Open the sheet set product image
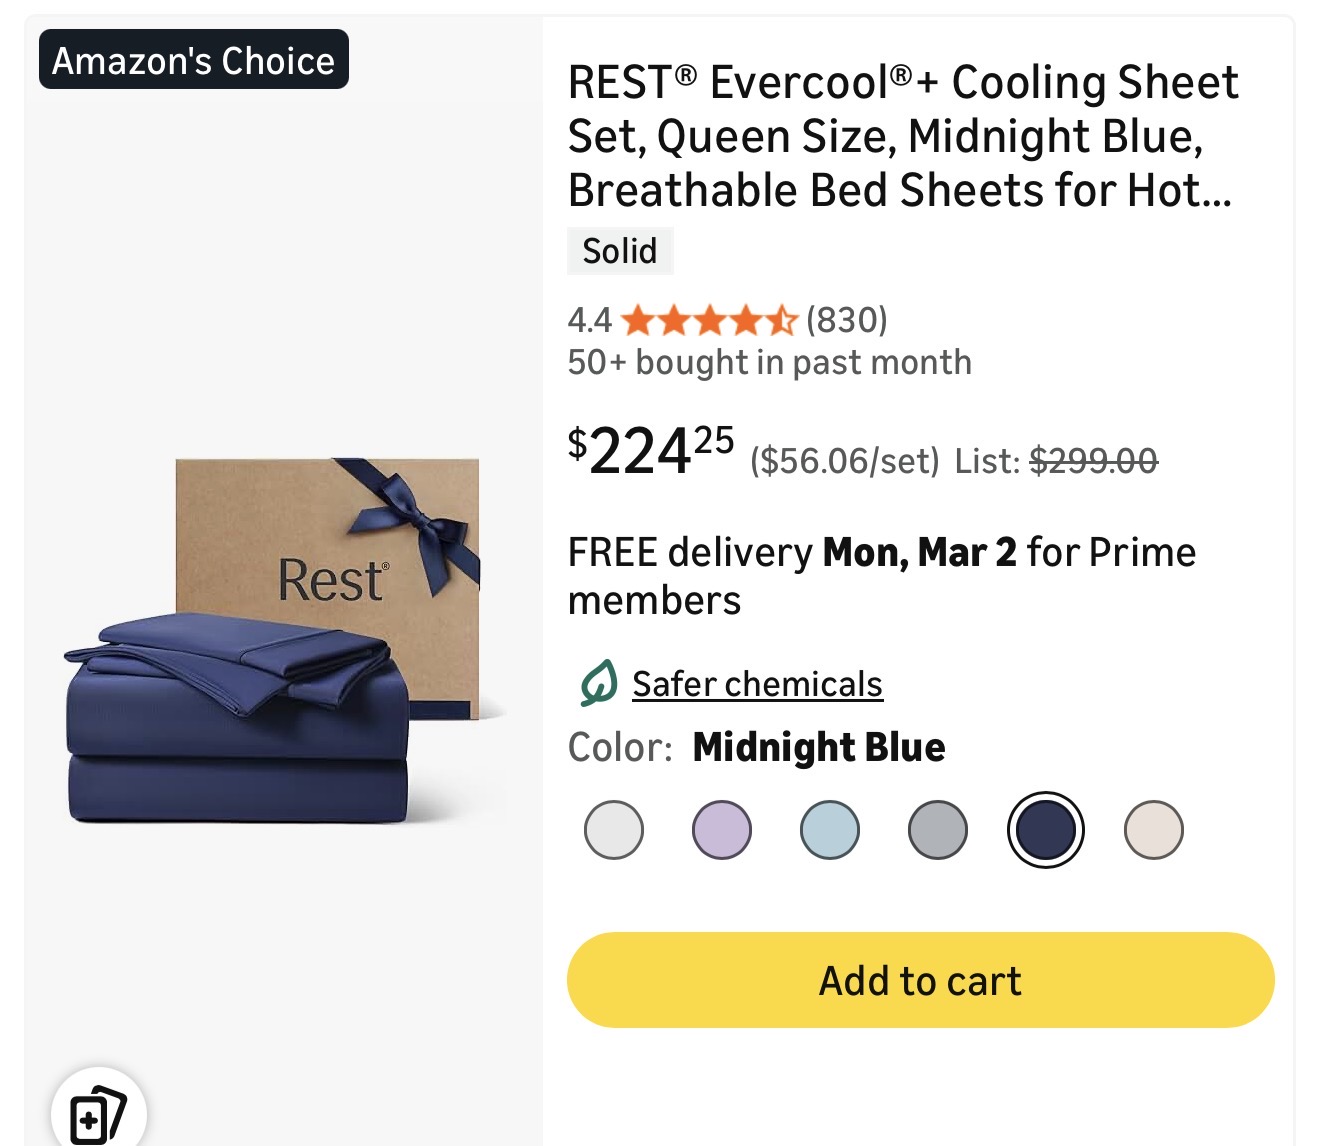The width and height of the screenshot is (1320, 1146). pyautogui.click(x=273, y=640)
